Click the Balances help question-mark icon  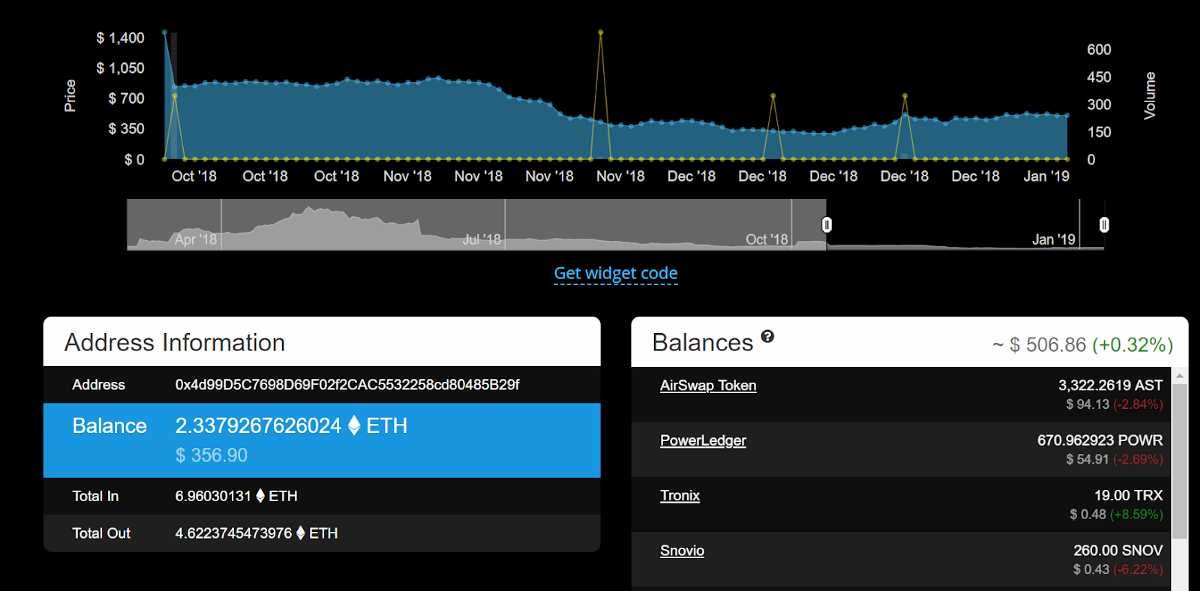[767, 337]
